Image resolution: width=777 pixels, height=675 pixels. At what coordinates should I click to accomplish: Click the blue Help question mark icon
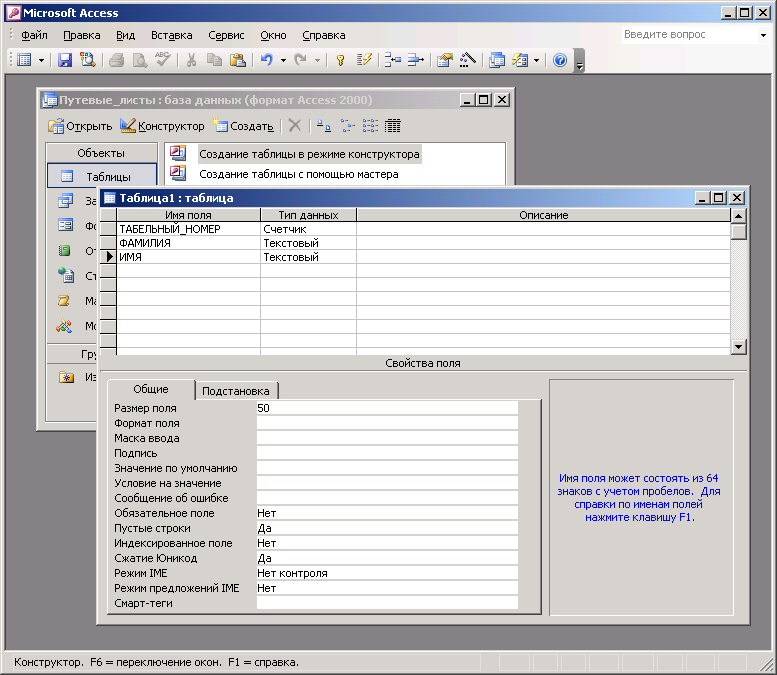click(x=560, y=60)
